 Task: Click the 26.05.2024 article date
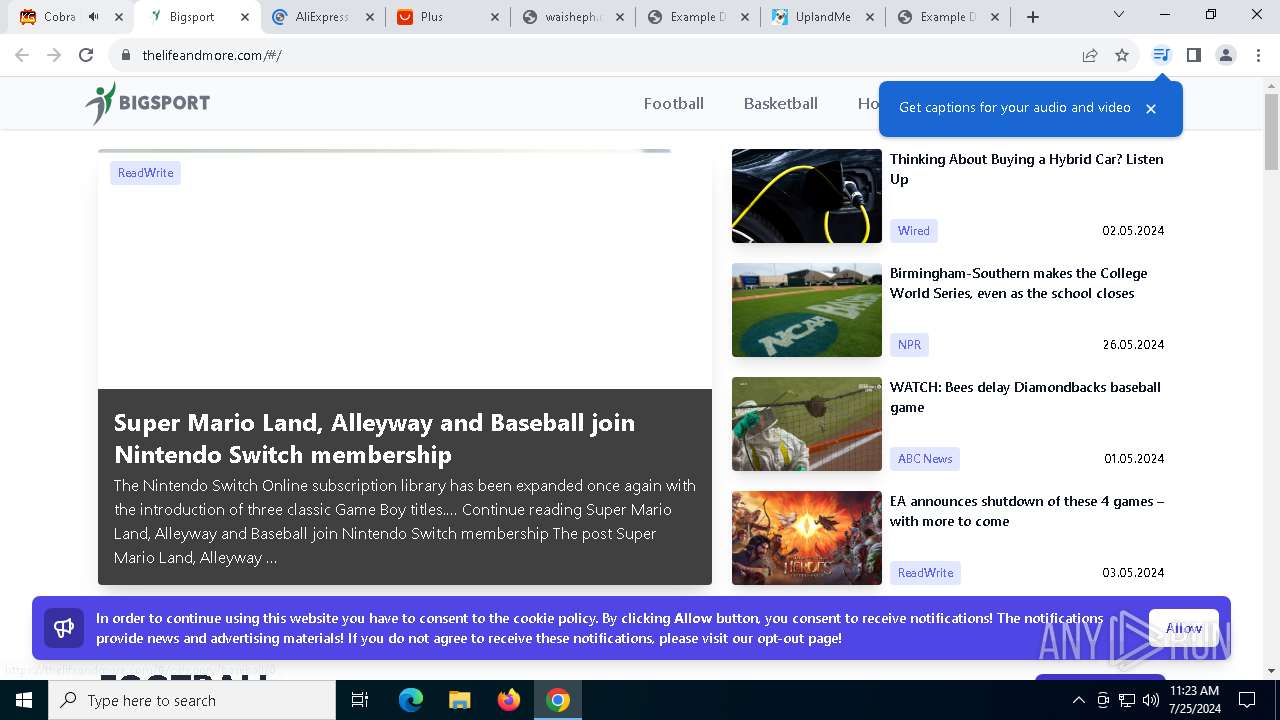pos(1133,345)
